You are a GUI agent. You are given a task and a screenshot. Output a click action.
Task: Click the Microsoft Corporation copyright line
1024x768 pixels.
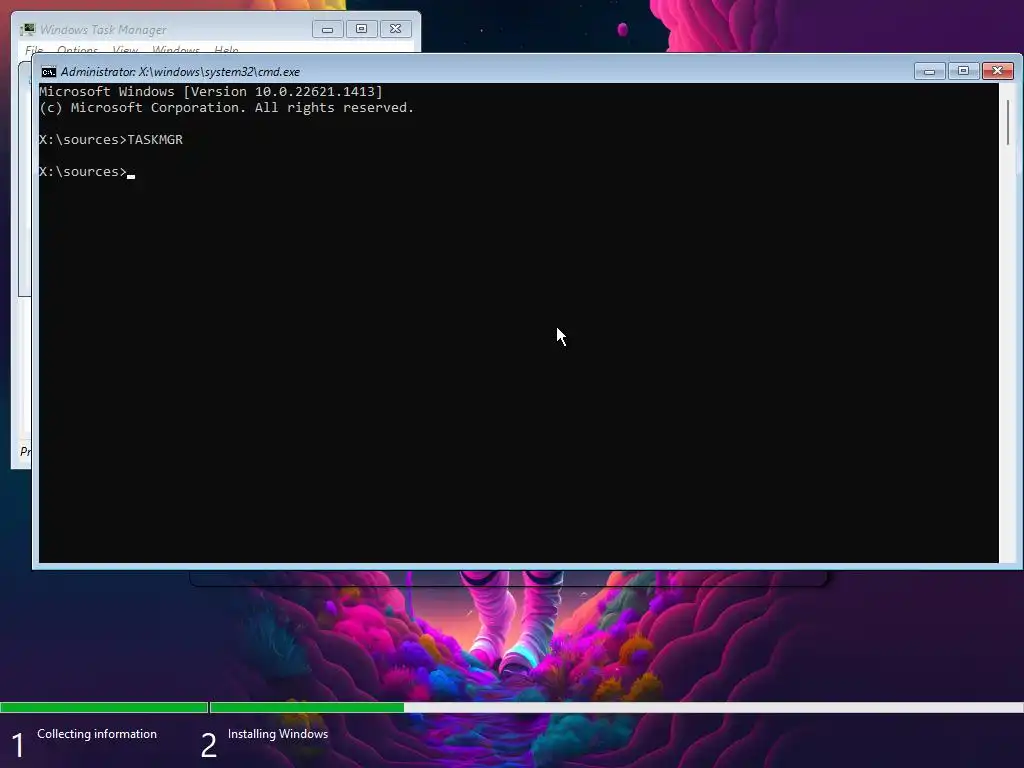pos(227,108)
